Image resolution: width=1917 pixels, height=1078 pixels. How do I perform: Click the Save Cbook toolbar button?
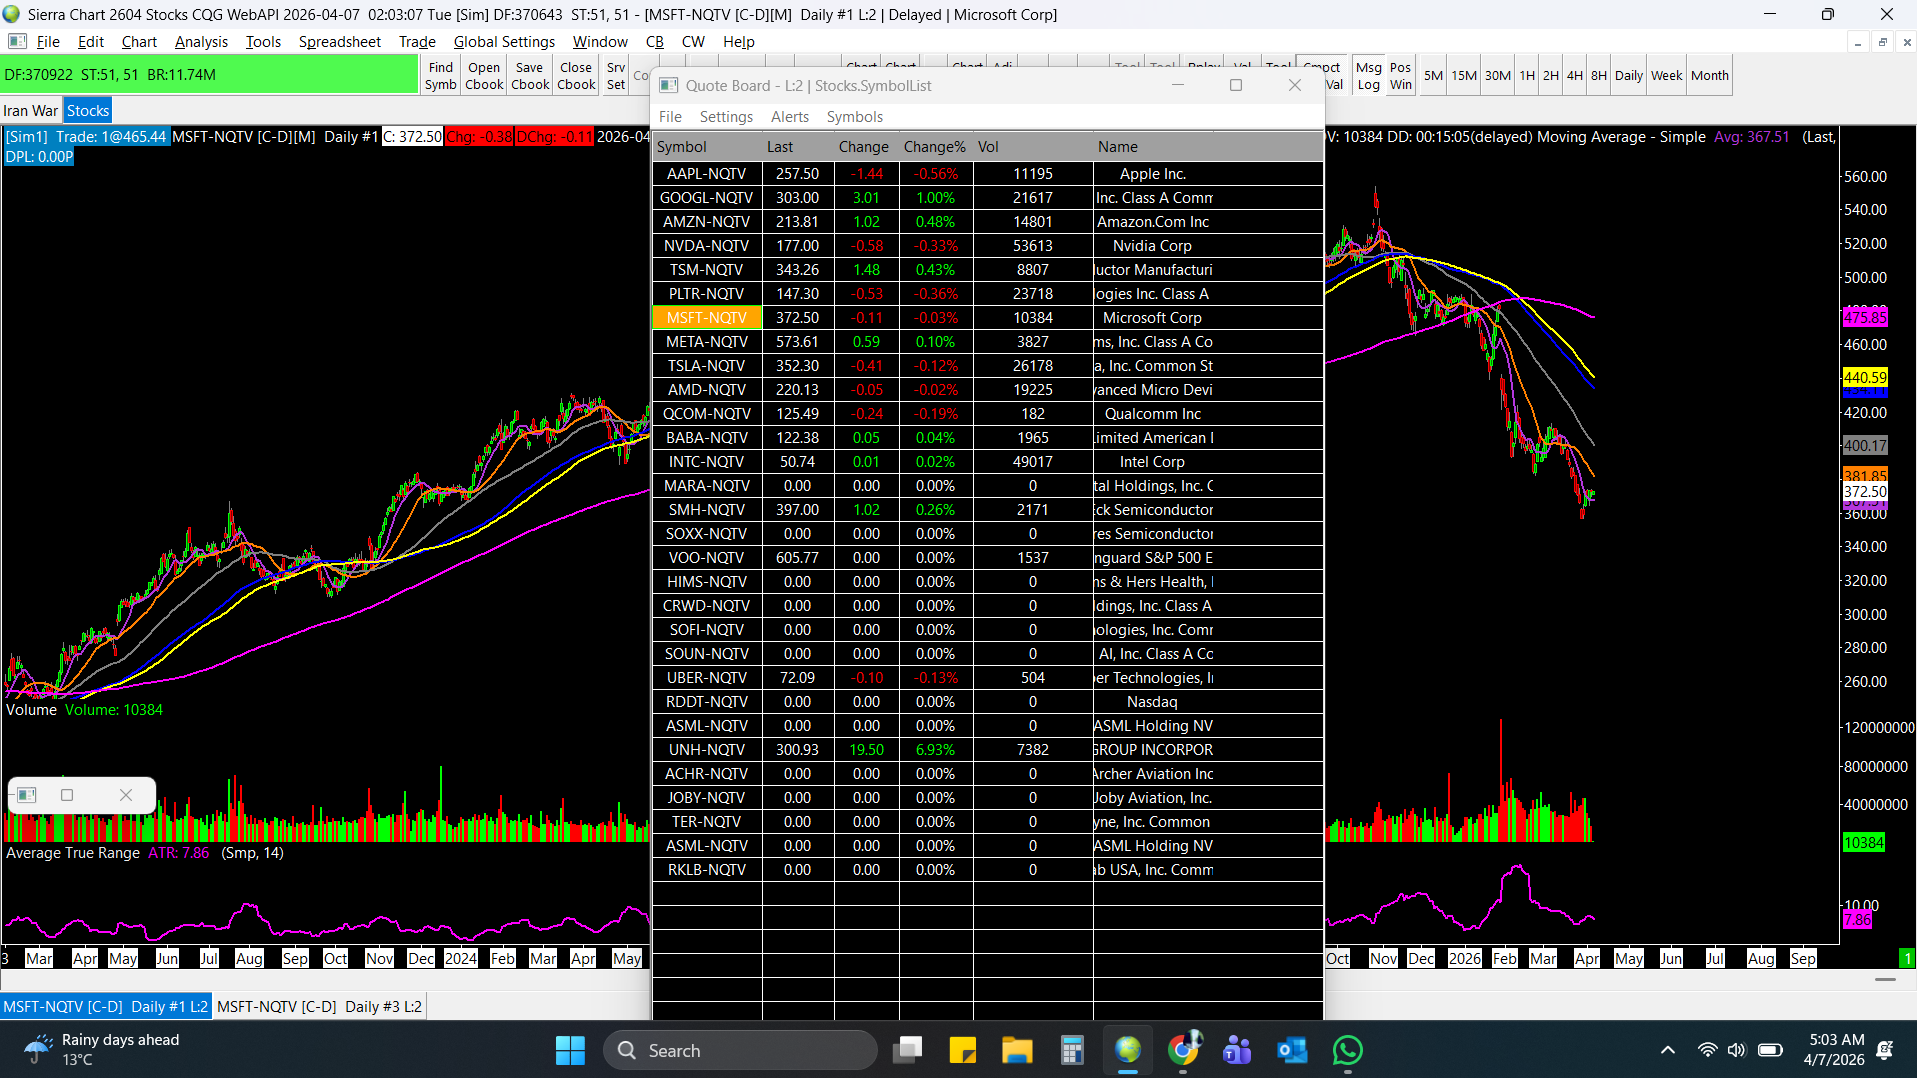pos(530,76)
